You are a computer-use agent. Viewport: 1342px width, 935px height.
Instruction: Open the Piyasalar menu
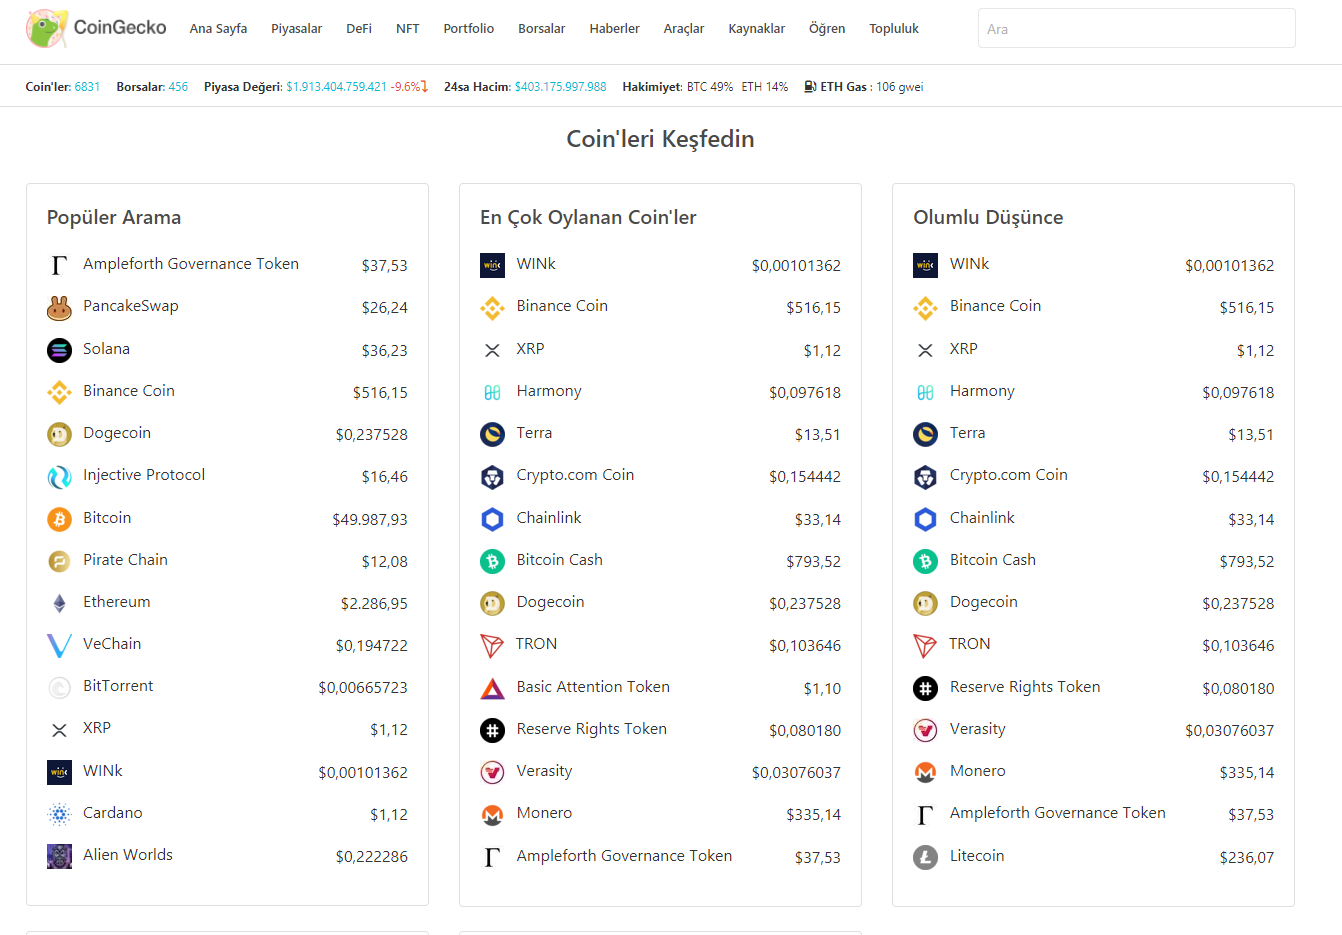(296, 29)
